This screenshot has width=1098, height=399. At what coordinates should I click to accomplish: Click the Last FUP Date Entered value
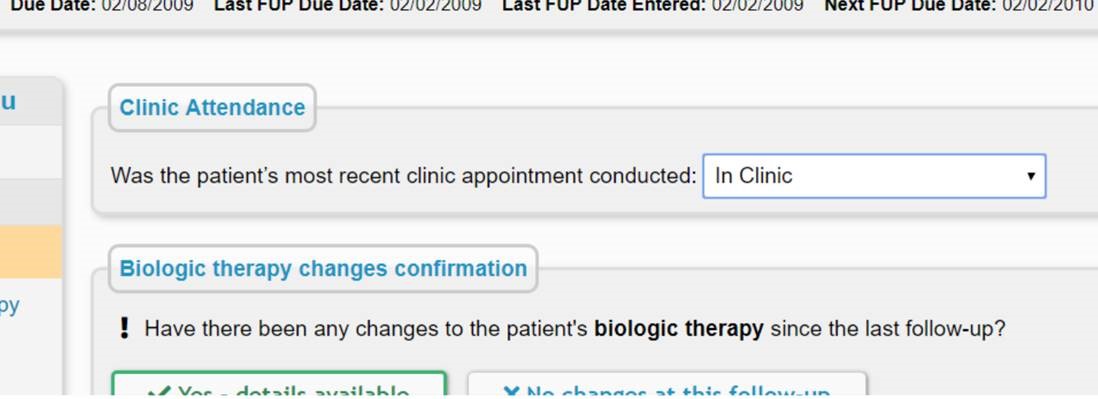point(757,6)
